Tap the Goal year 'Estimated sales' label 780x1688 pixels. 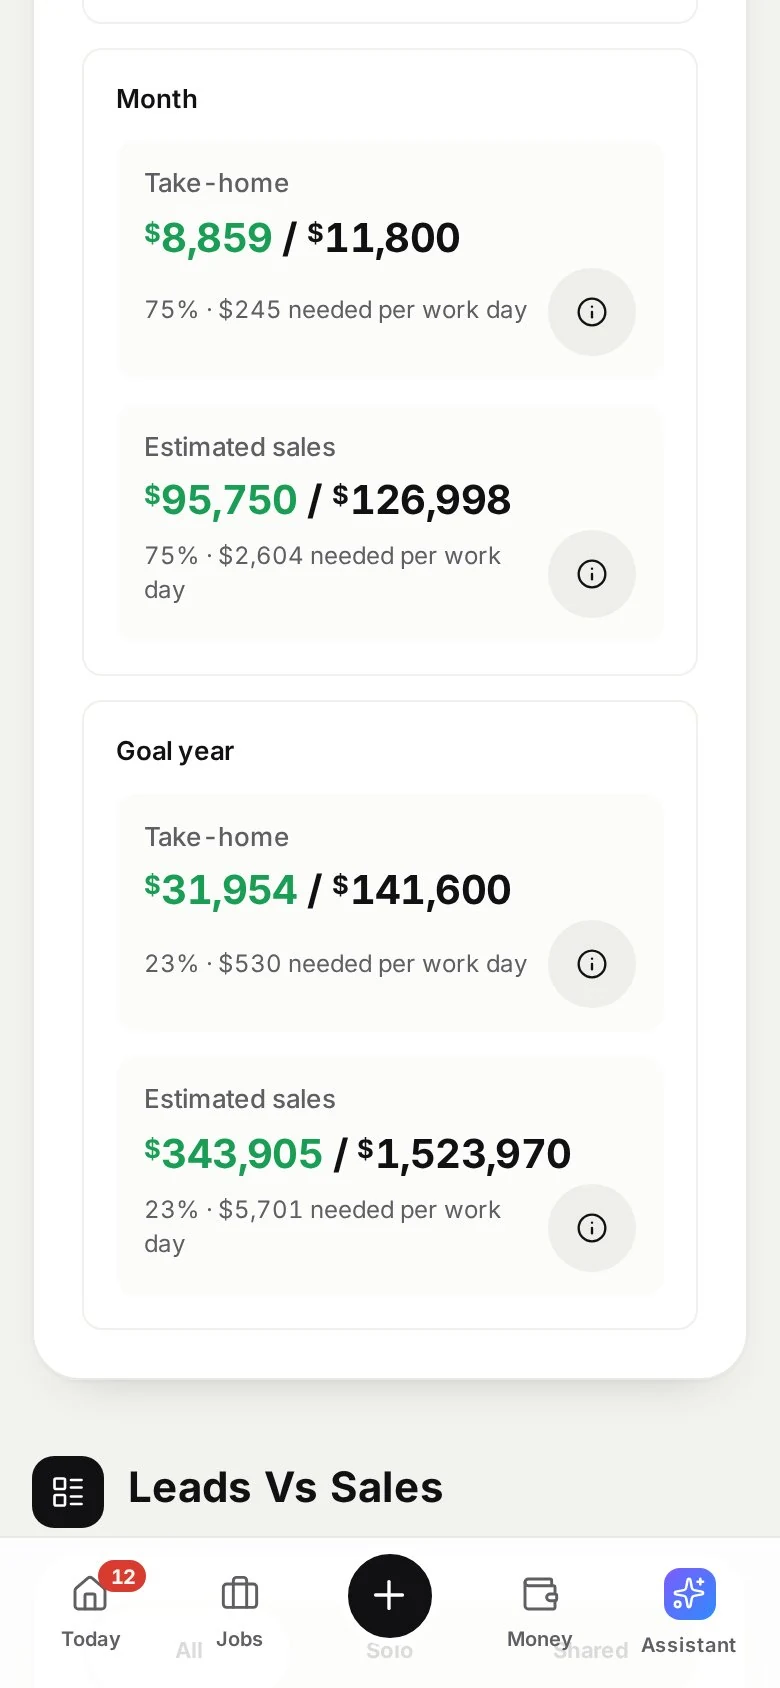click(x=240, y=1099)
